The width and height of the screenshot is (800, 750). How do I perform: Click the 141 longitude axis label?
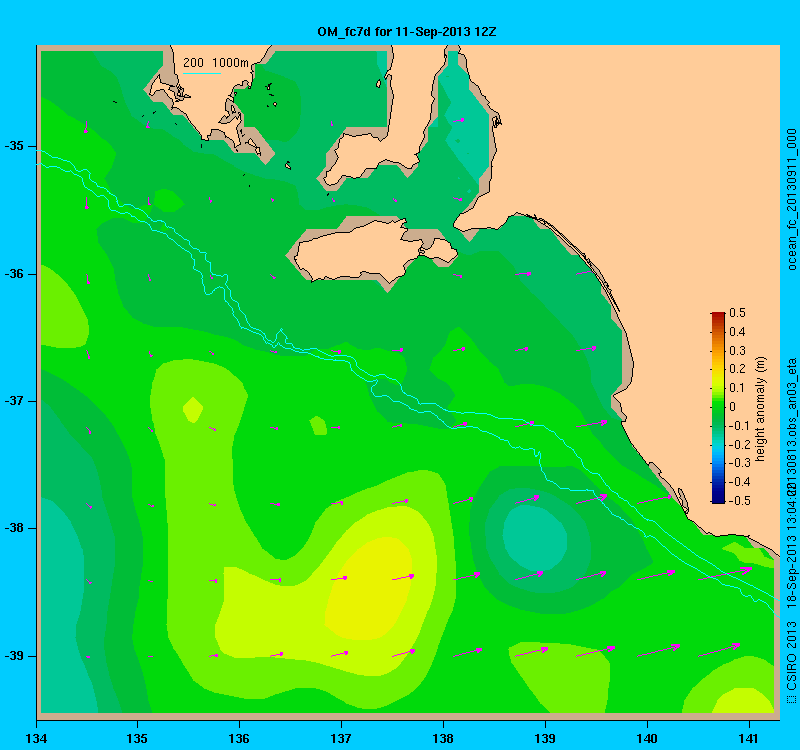tap(749, 738)
